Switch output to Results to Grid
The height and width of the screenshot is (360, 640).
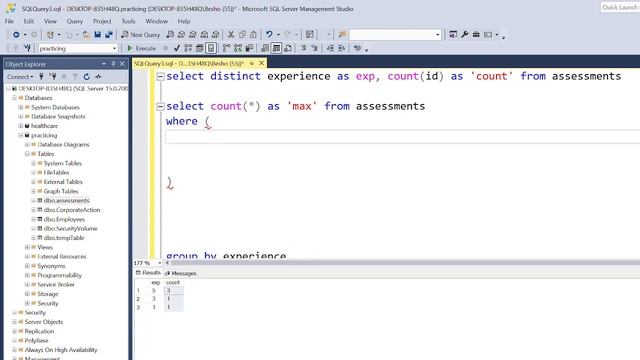click(x=276, y=48)
